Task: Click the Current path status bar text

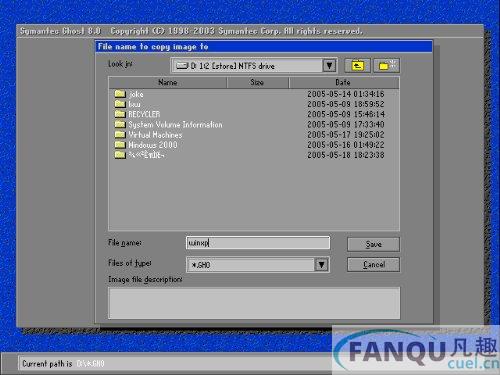Action: [63, 364]
